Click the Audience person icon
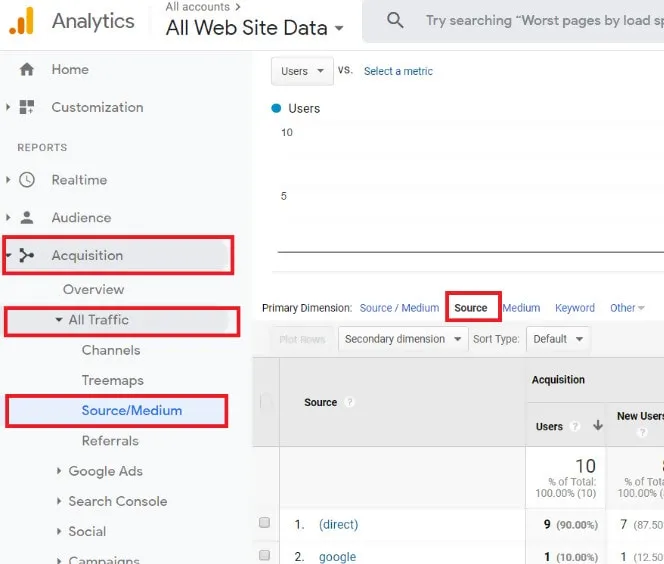Screen dimensions: 664x564 (x=27, y=217)
